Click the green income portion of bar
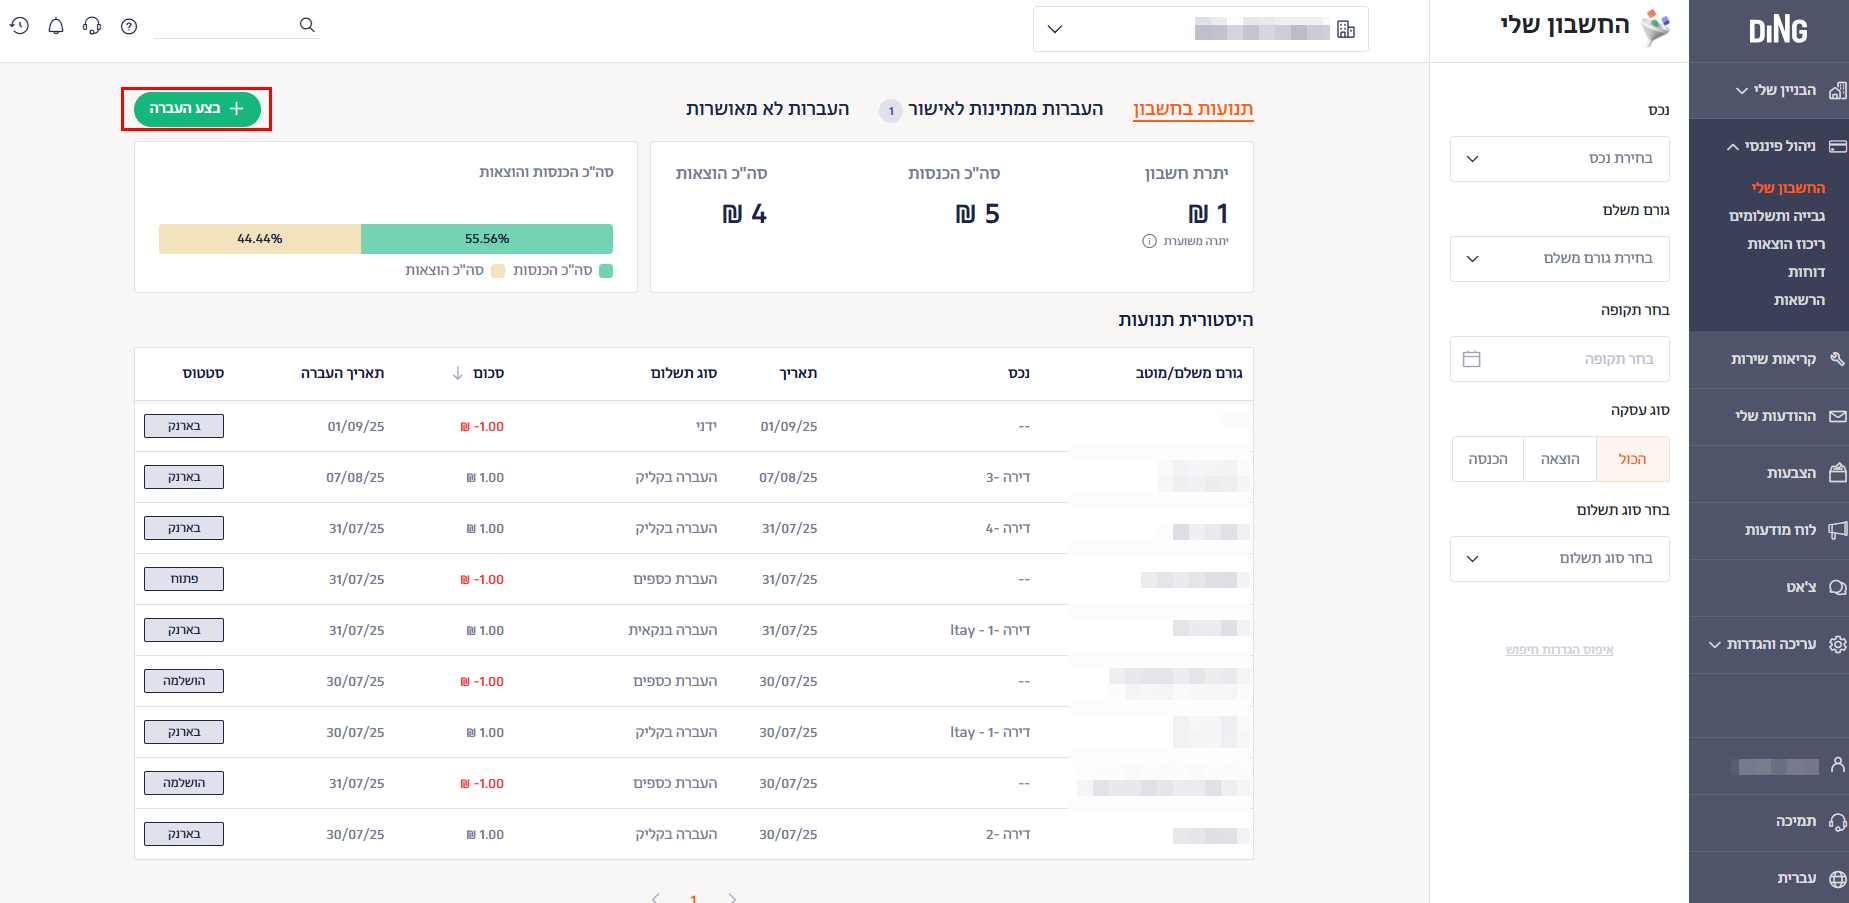Screen dimensions: 1849x903 486,239
